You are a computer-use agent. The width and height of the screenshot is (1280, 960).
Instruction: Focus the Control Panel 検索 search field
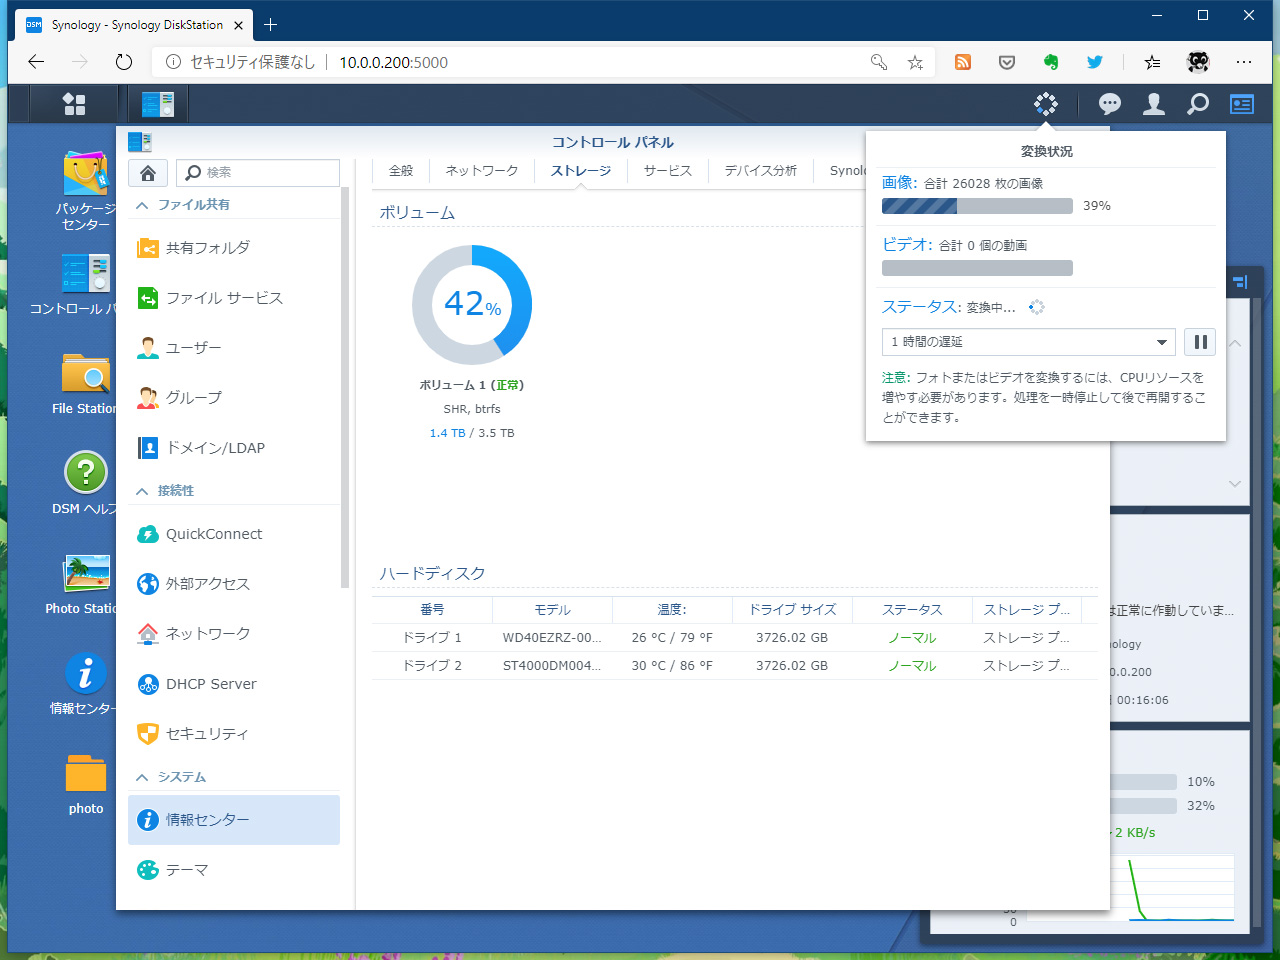tap(258, 173)
